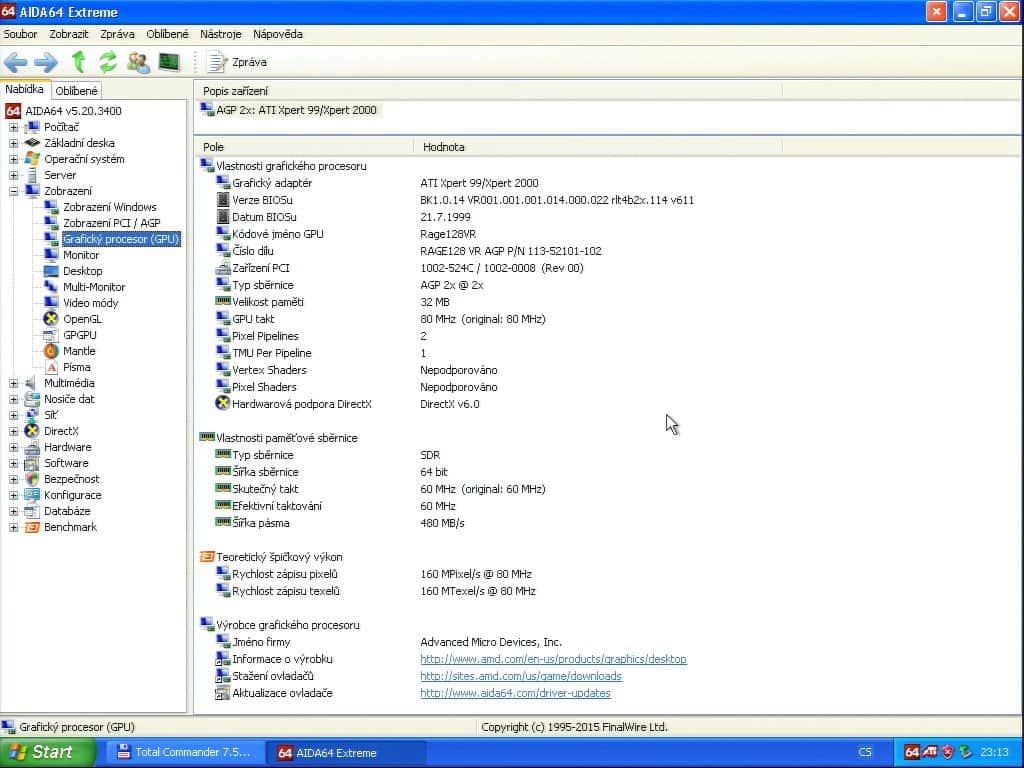Screen dimensions: 1024x768
Task: Select the Velikost paměti row
Action: click(x=333, y=302)
